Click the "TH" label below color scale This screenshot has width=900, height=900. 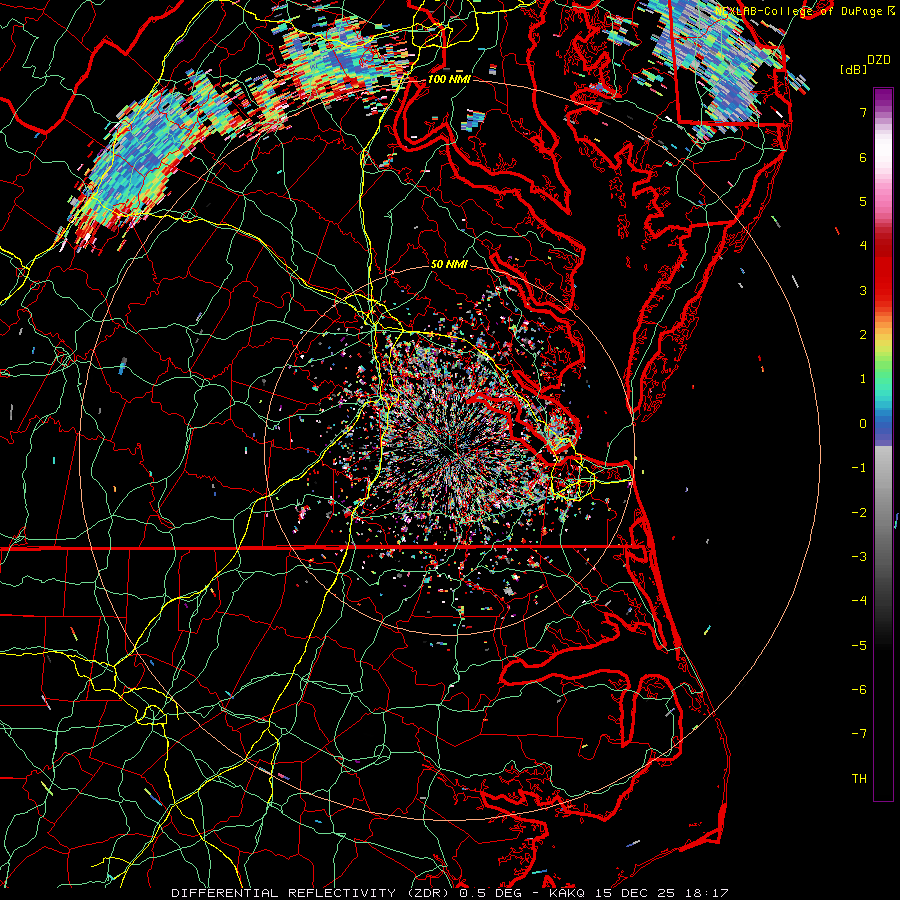859,779
